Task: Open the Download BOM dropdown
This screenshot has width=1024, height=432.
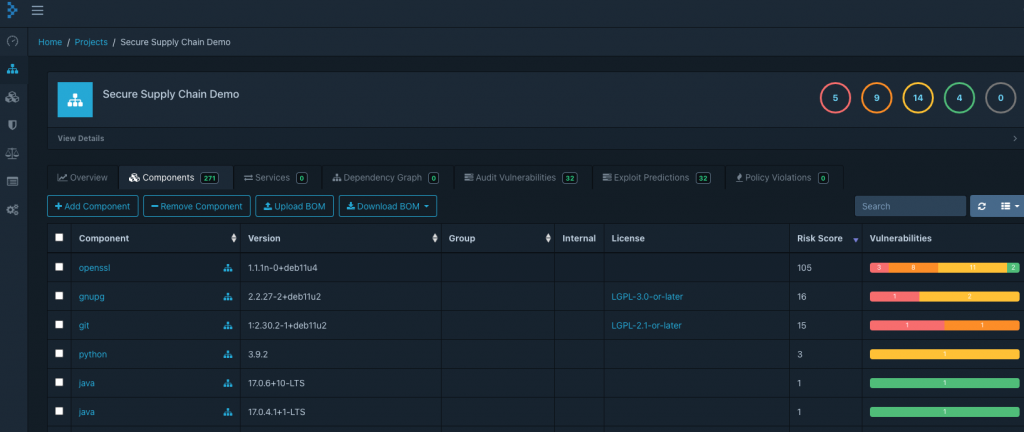Action: coord(388,206)
